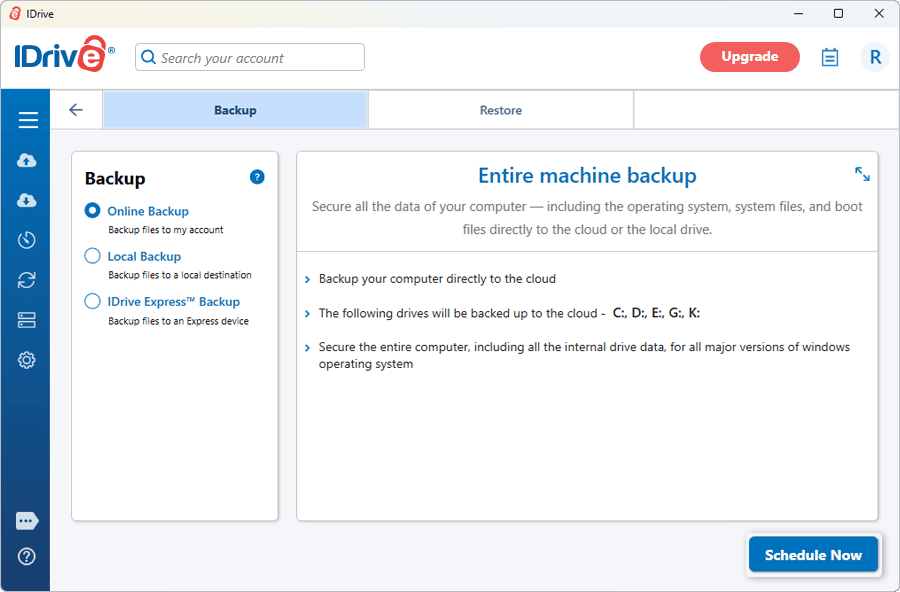Open the sidebar help question mark icon
The image size is (900, 592).
pos(26,556)
